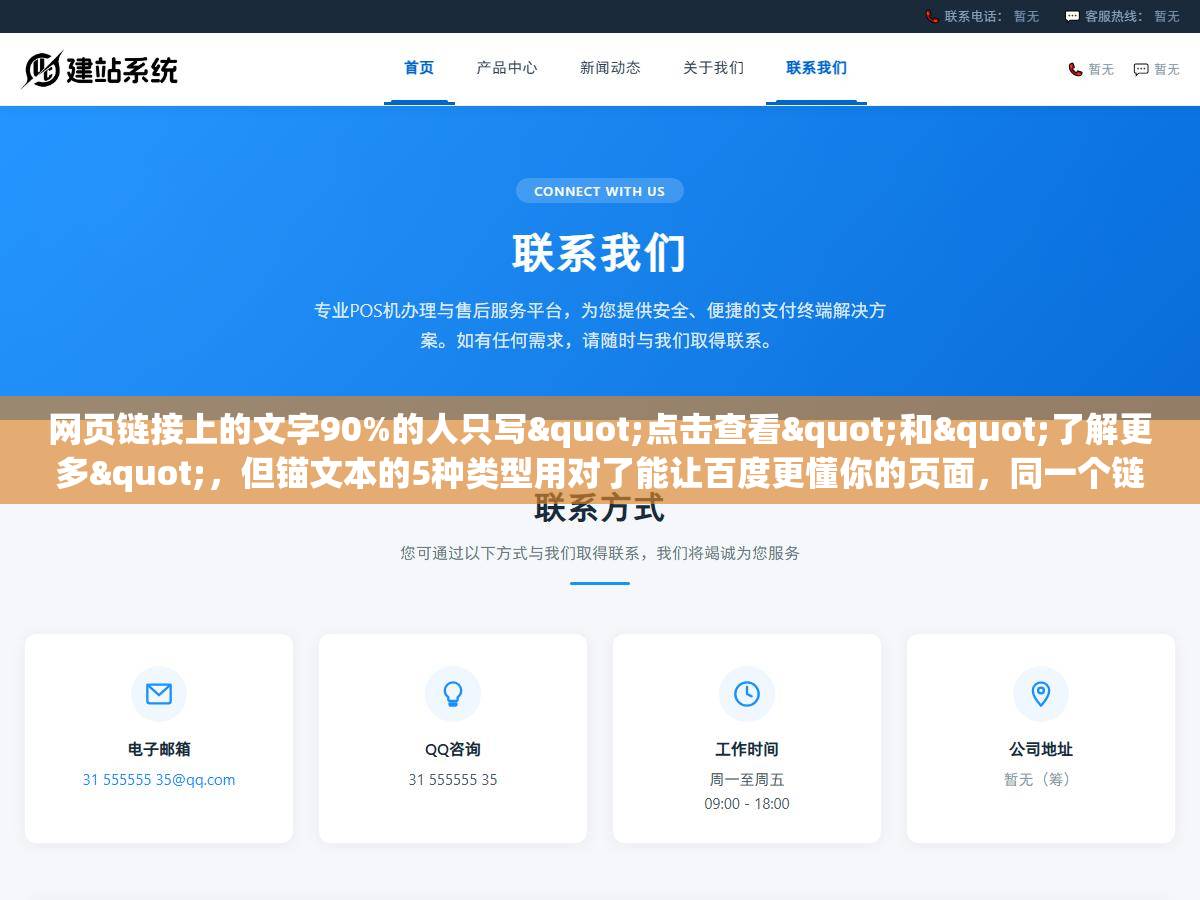The width and height of the screenshot is (1200, 900).
Task: Click the top bar 联系电话 phone icon
Action: coord(932,16)
